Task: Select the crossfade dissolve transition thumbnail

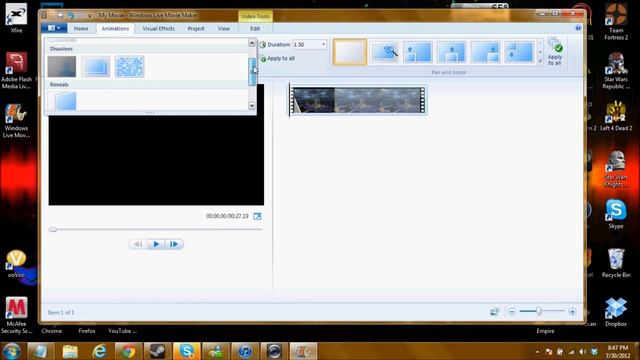Action: (62, 67)
